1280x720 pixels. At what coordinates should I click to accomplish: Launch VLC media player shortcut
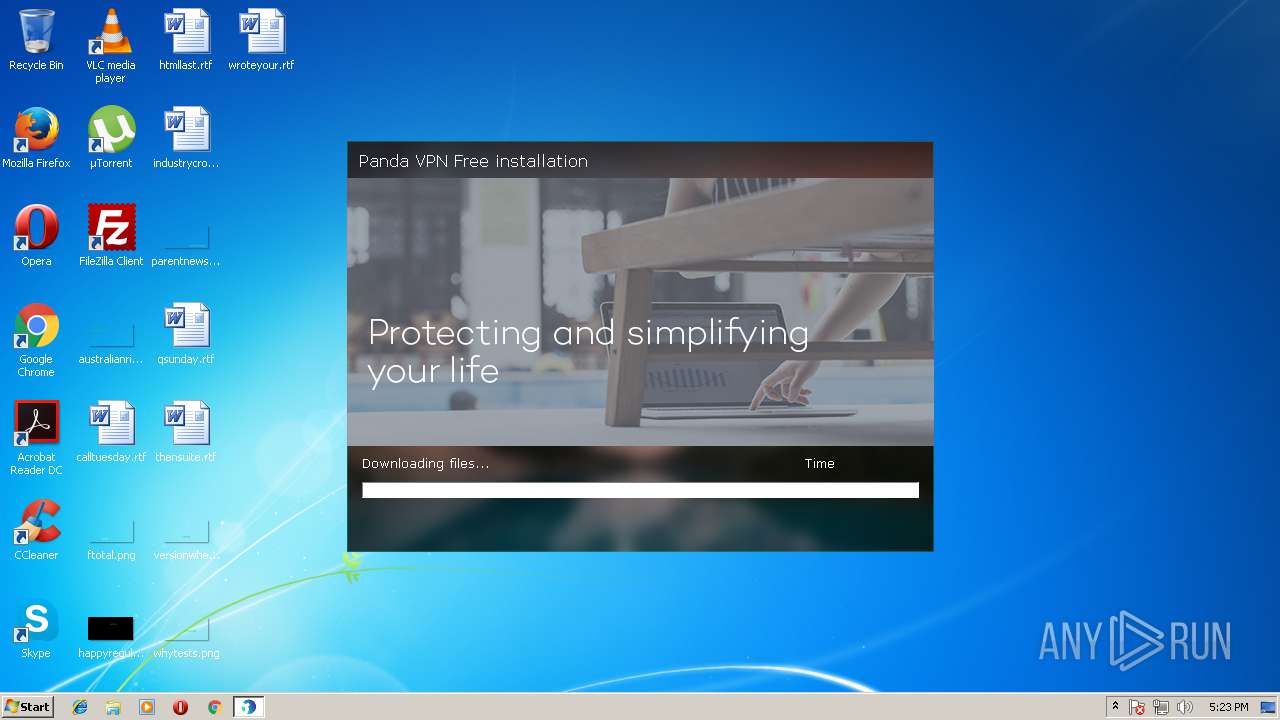click(x=110, y=46)
